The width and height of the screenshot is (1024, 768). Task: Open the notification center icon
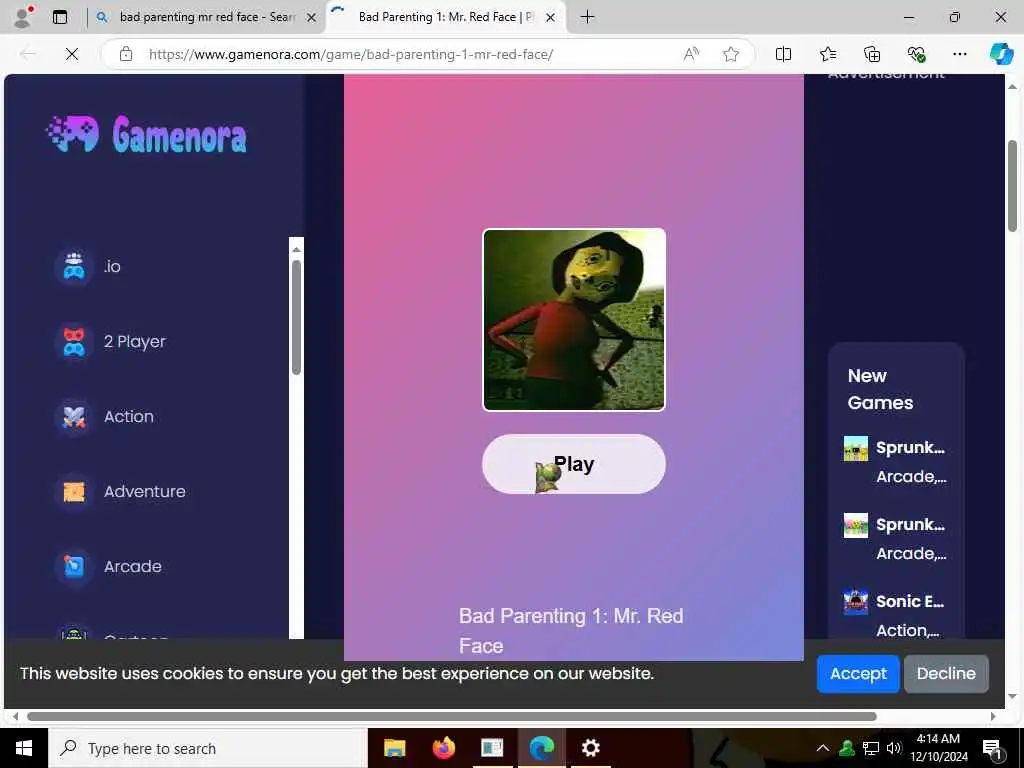click(x=992, y=748)
